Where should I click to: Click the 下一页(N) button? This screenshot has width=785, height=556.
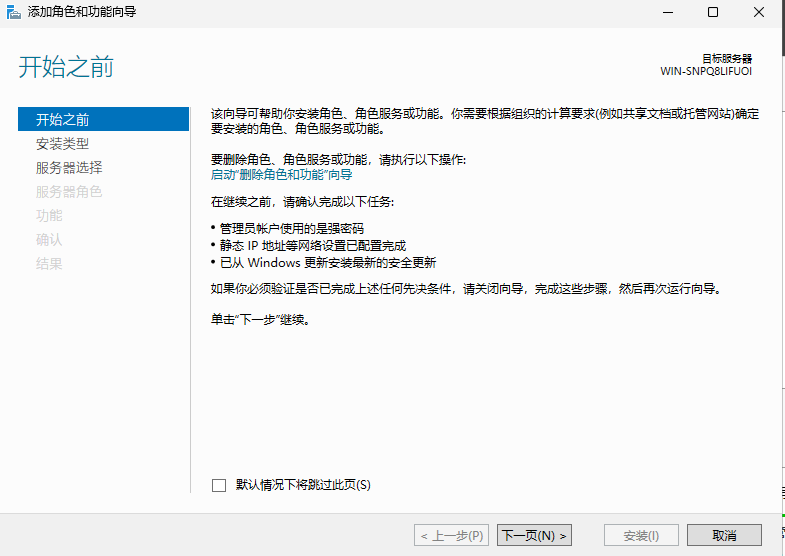click(x=534, y=535)
